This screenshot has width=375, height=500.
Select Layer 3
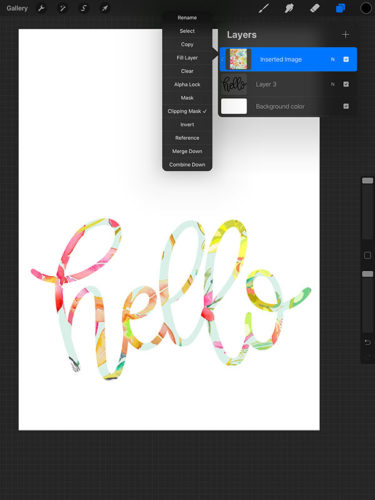coord(288,84)
